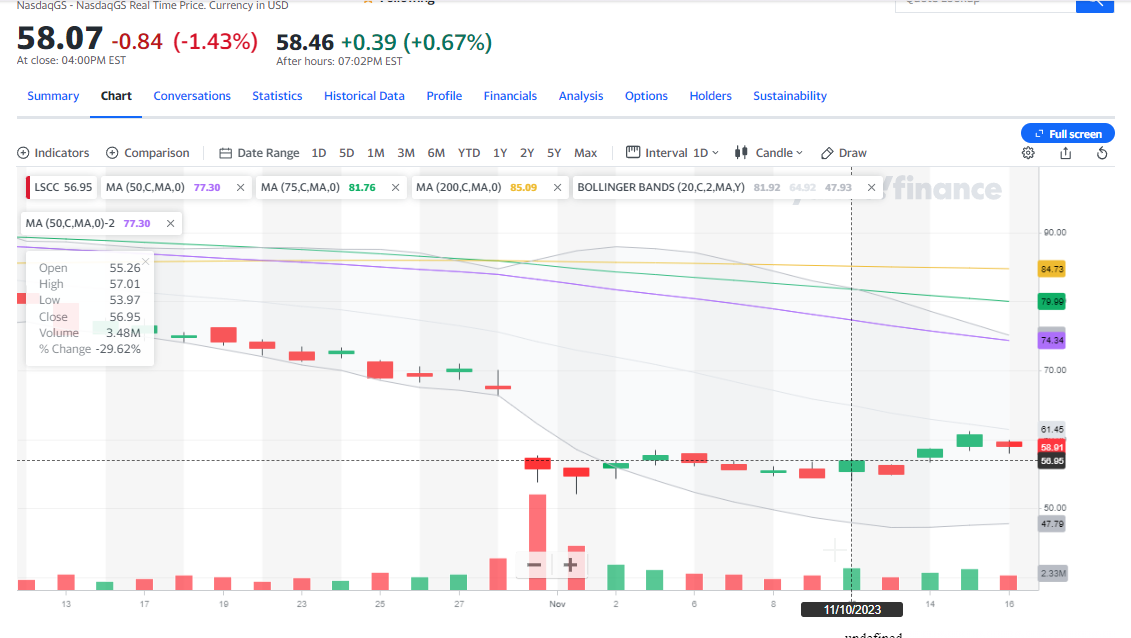Open the Financials tab
This screenshot has width=1131, height=638.
pyautogui.click(x=510, y=96)
